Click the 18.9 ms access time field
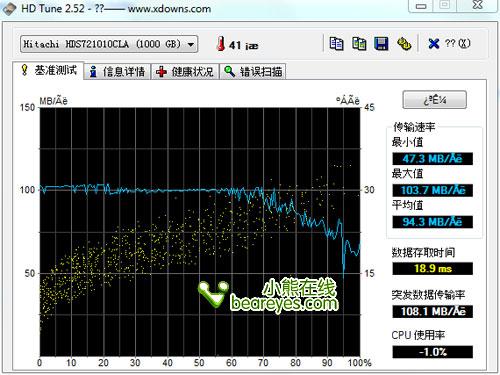This screenshot has width=500, height=375. (432, 269)
